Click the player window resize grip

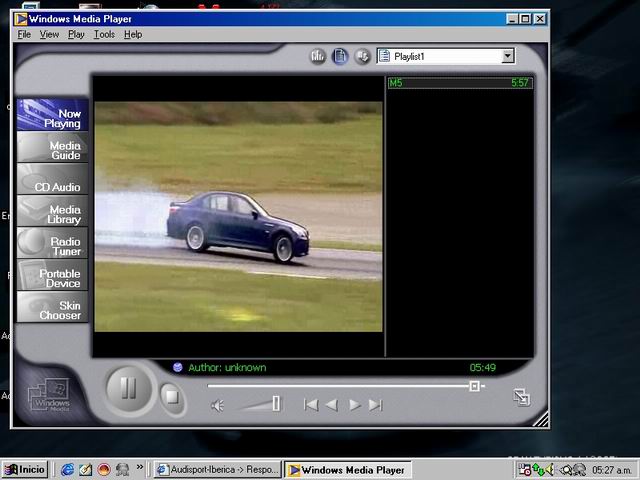[x=541, y=419]
